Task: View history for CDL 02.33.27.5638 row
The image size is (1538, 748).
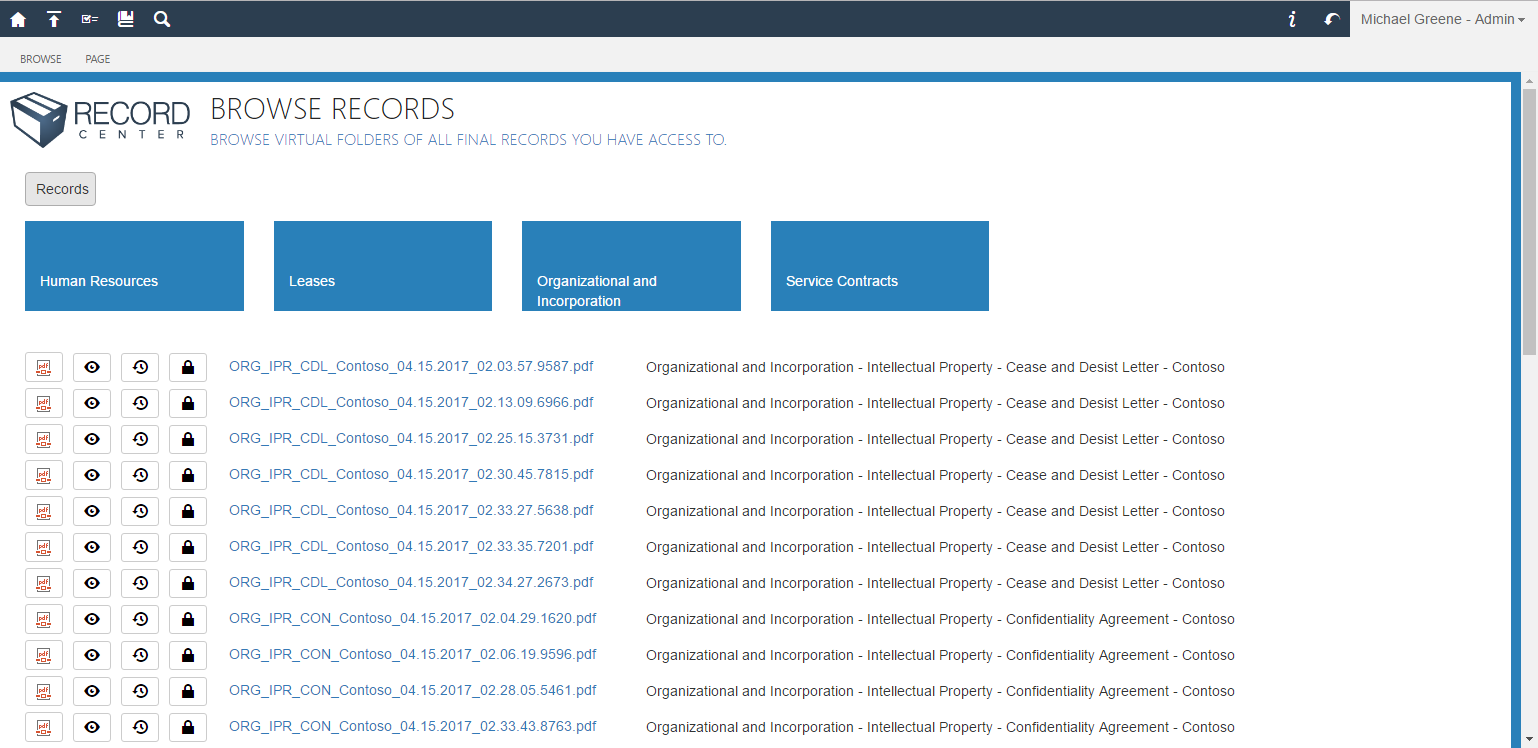Action: (140, 512)
